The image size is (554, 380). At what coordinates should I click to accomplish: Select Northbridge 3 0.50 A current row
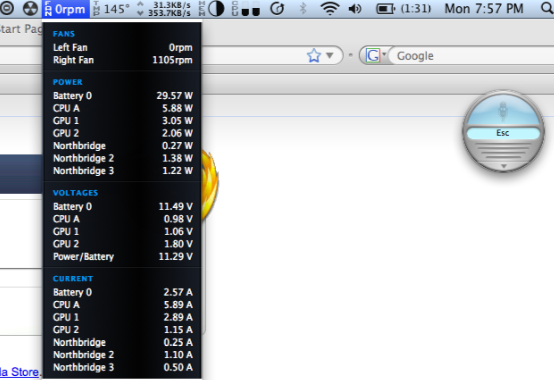click(122, 367)
